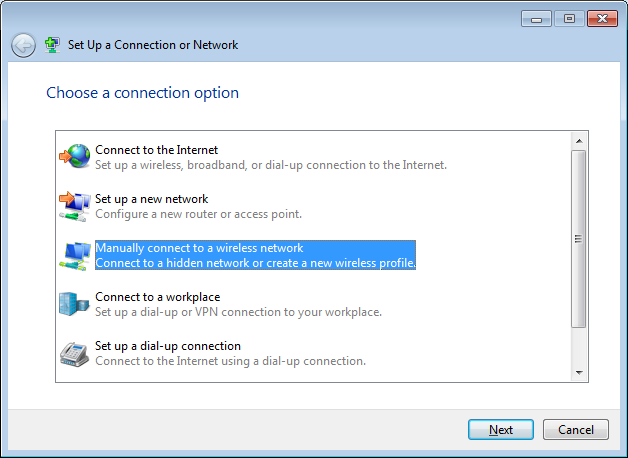Click the telephone dial-up icon
This screenshot has width=628, height=458.
click(x=74, y=354)
